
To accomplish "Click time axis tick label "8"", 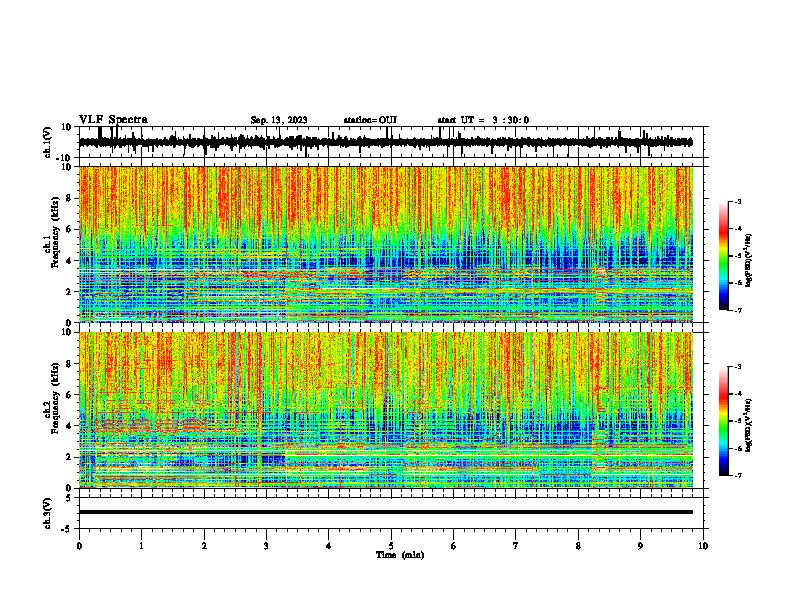I will pyautogui.click(x=578, y=546).
